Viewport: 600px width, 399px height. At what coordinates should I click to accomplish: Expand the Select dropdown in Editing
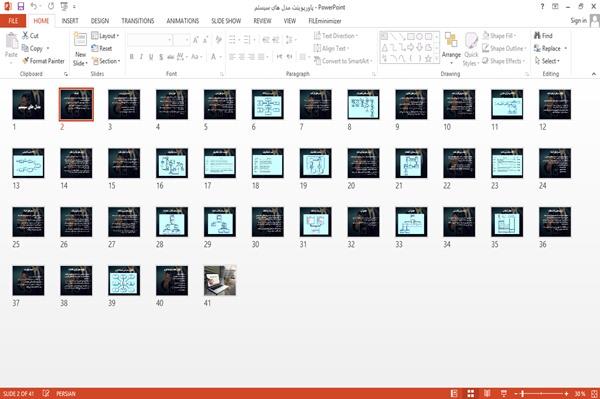tap(547, 61)
